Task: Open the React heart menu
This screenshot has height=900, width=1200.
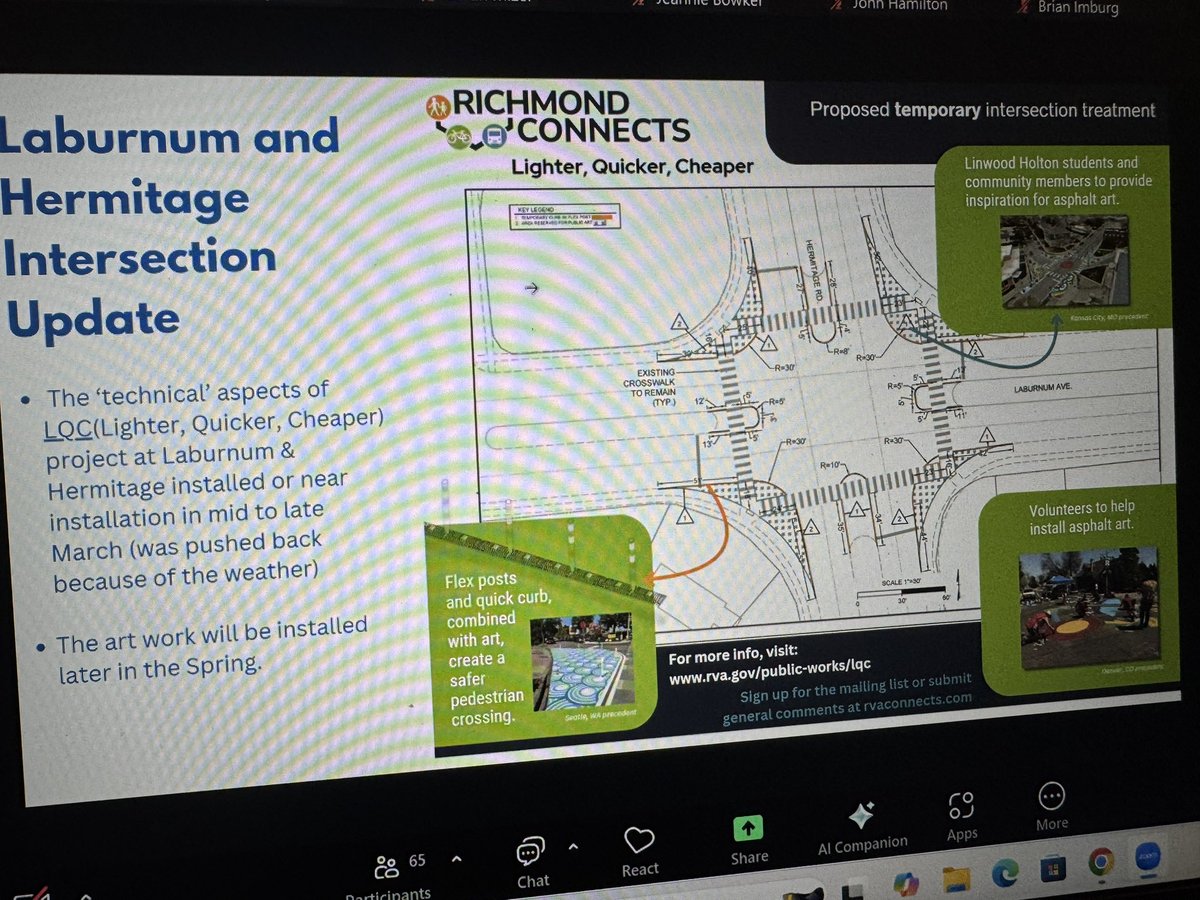Action: coord(639,850)
